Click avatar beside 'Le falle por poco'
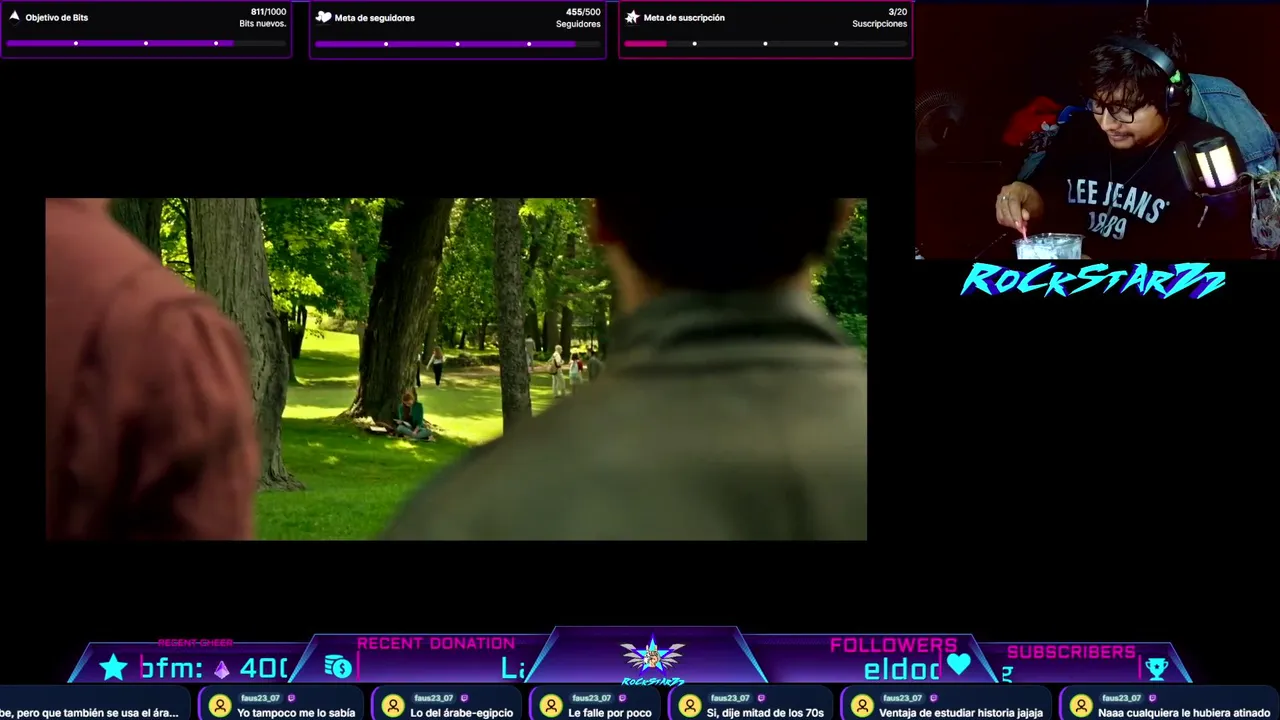 (x=551, y=706)
